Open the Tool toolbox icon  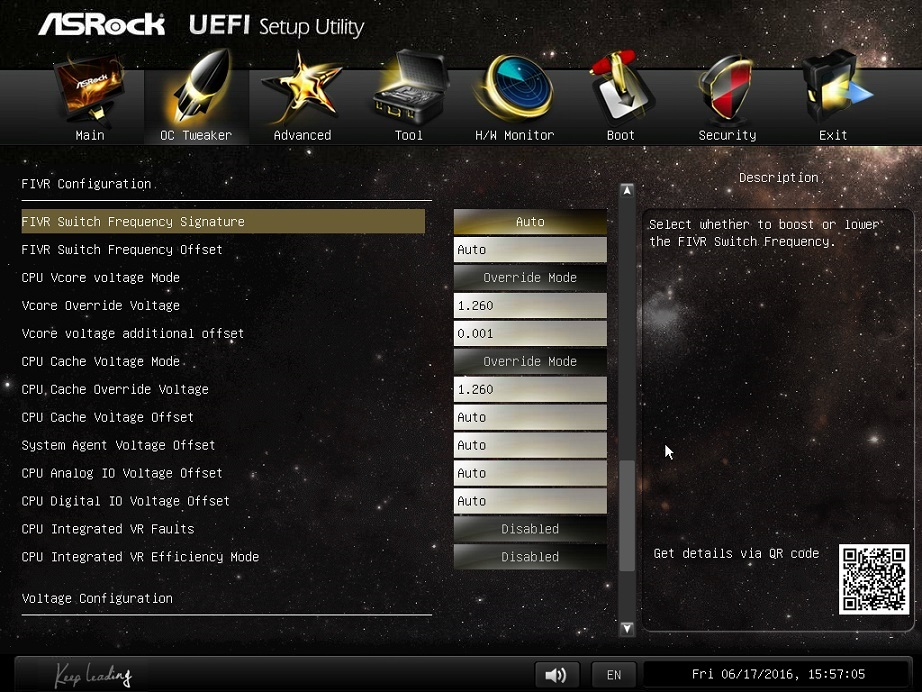pos(410,87)
